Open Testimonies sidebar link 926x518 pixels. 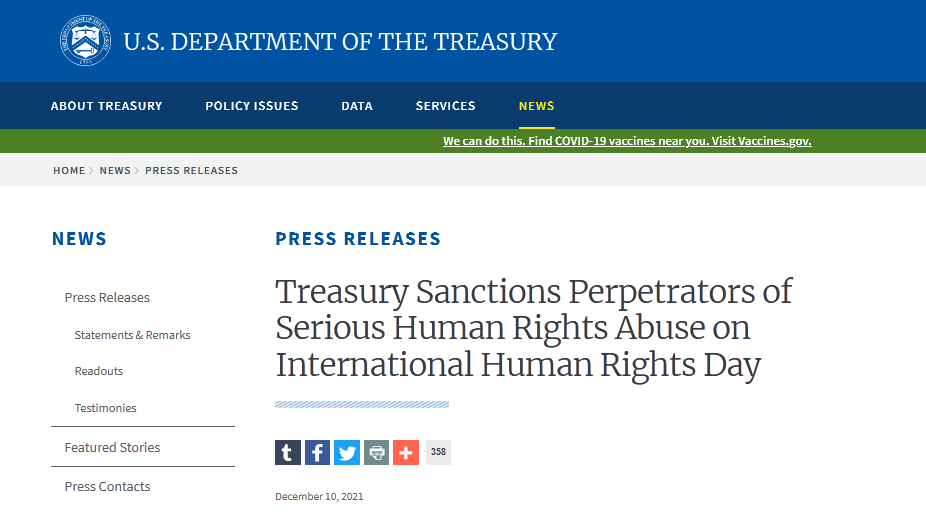click(x=105, y=408)
